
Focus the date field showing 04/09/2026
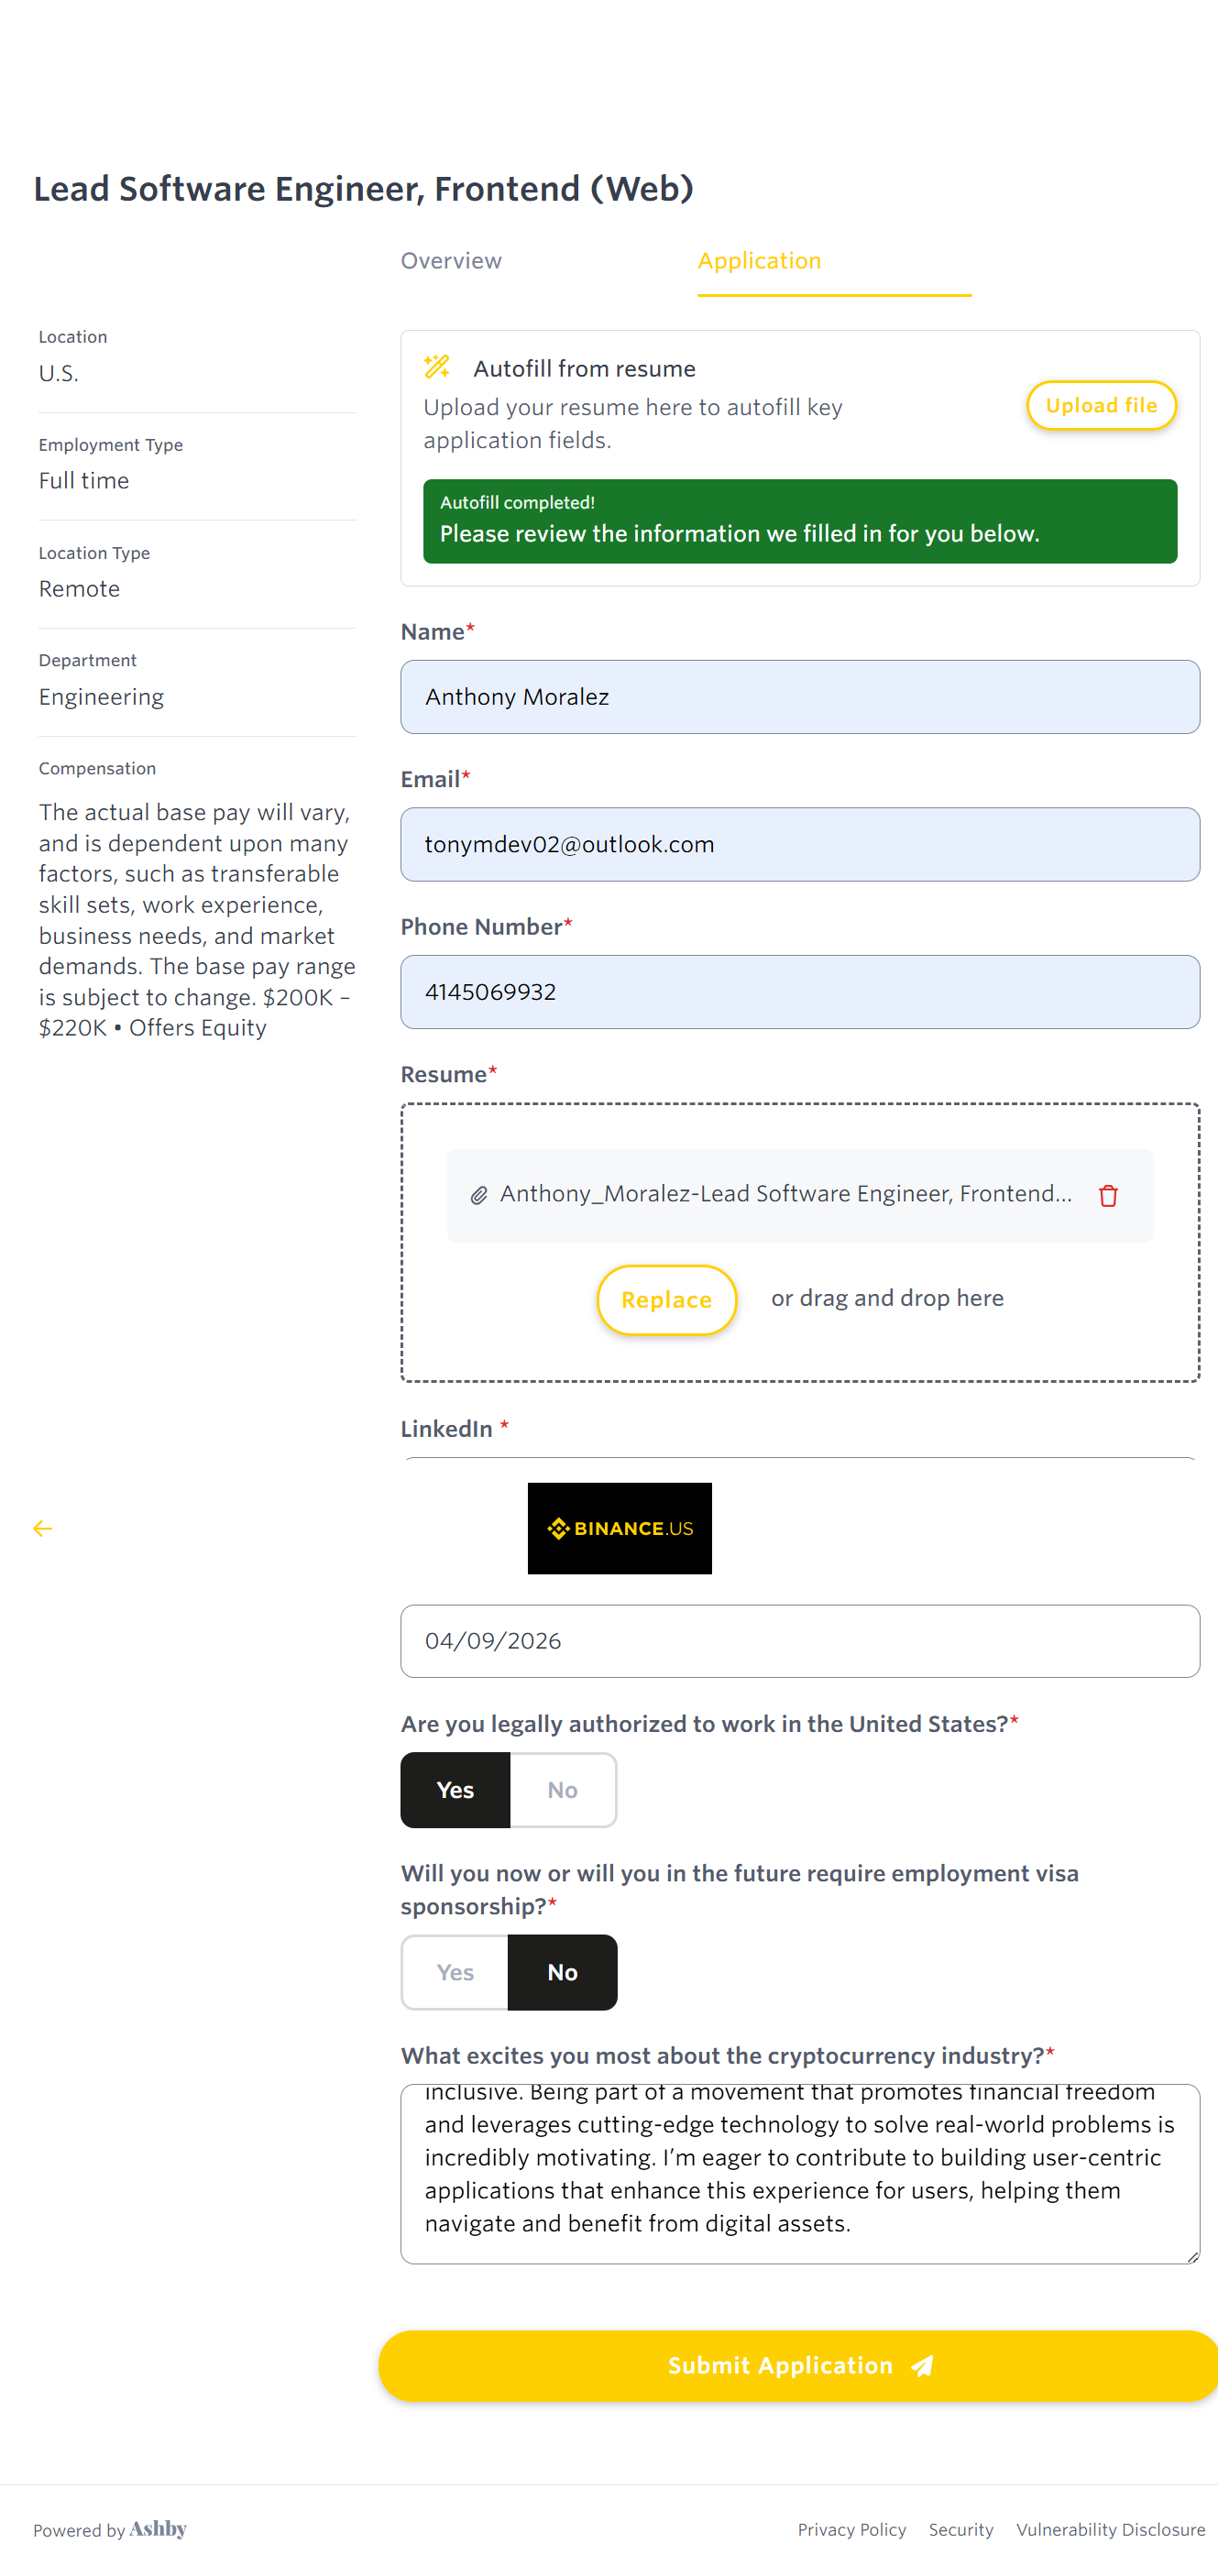(x=799, y=1641)
